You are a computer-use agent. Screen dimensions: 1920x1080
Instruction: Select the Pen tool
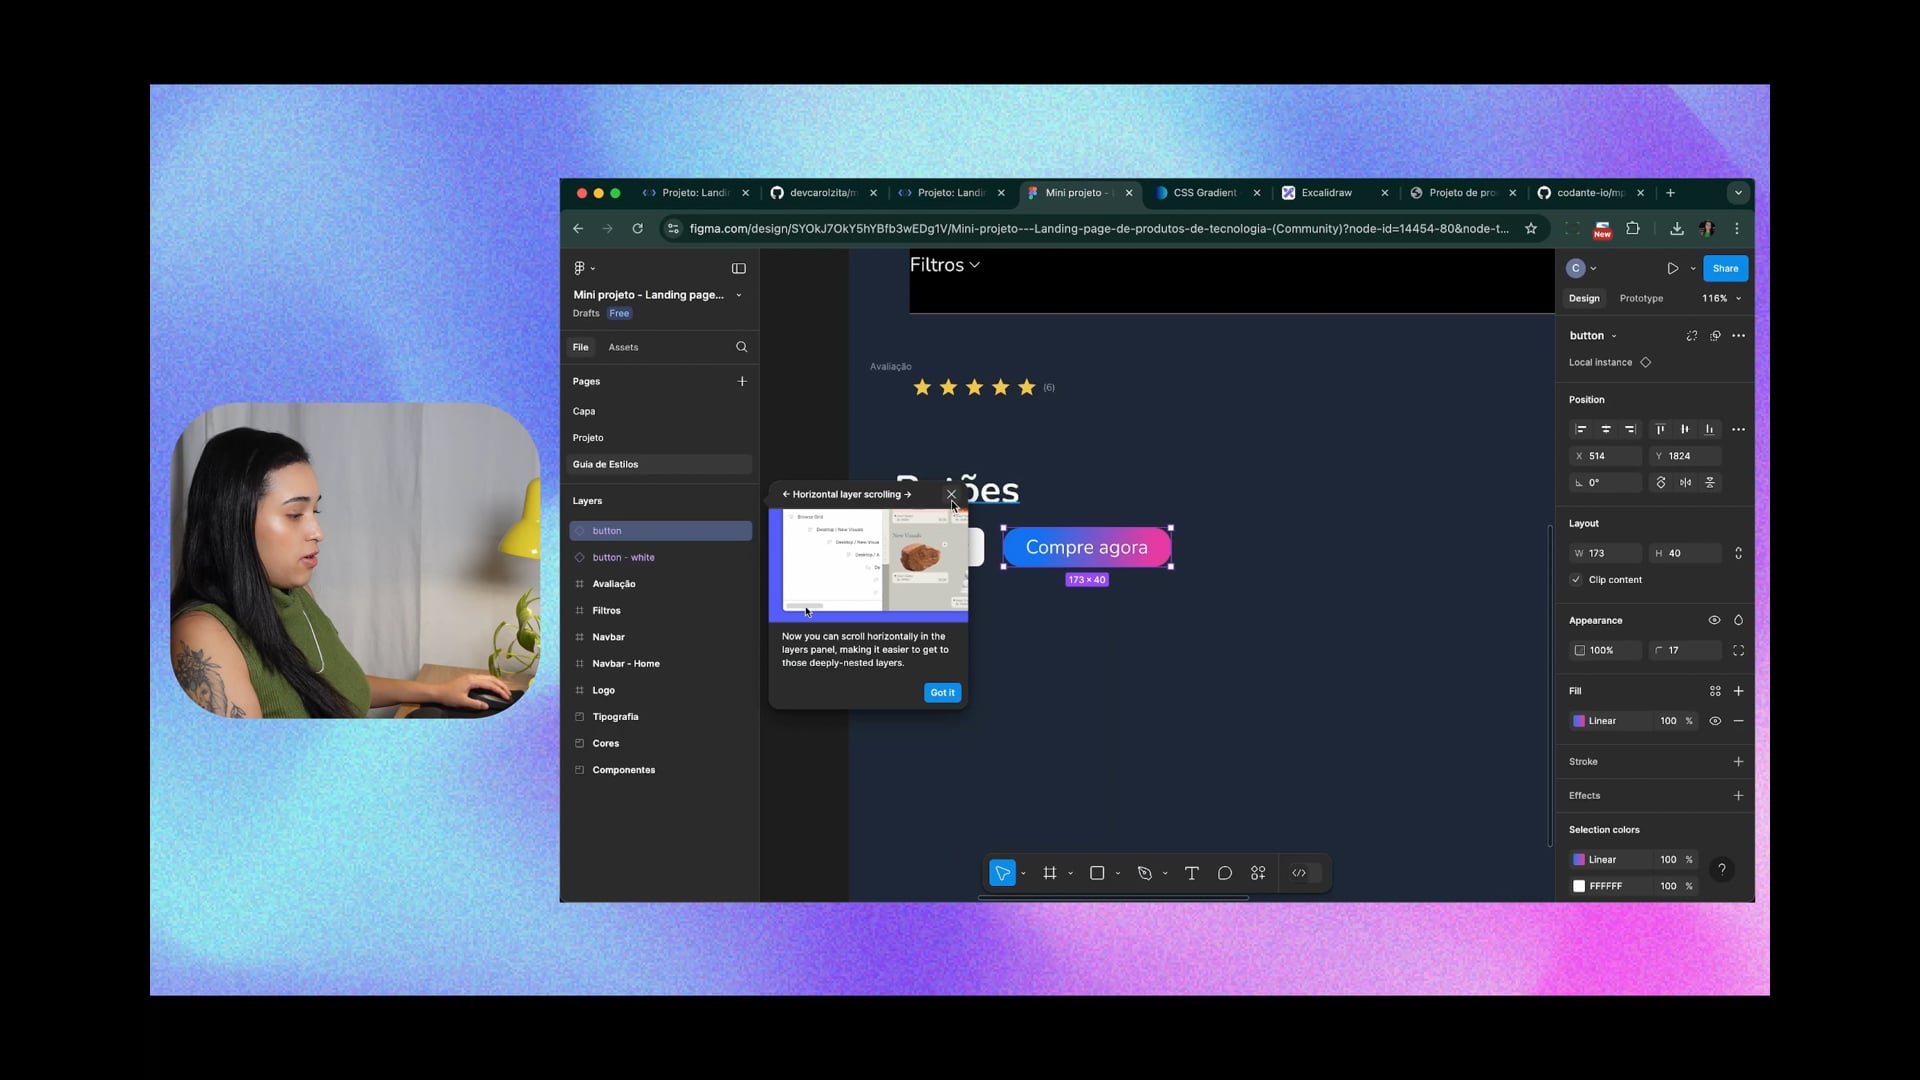coord(1145,873)
